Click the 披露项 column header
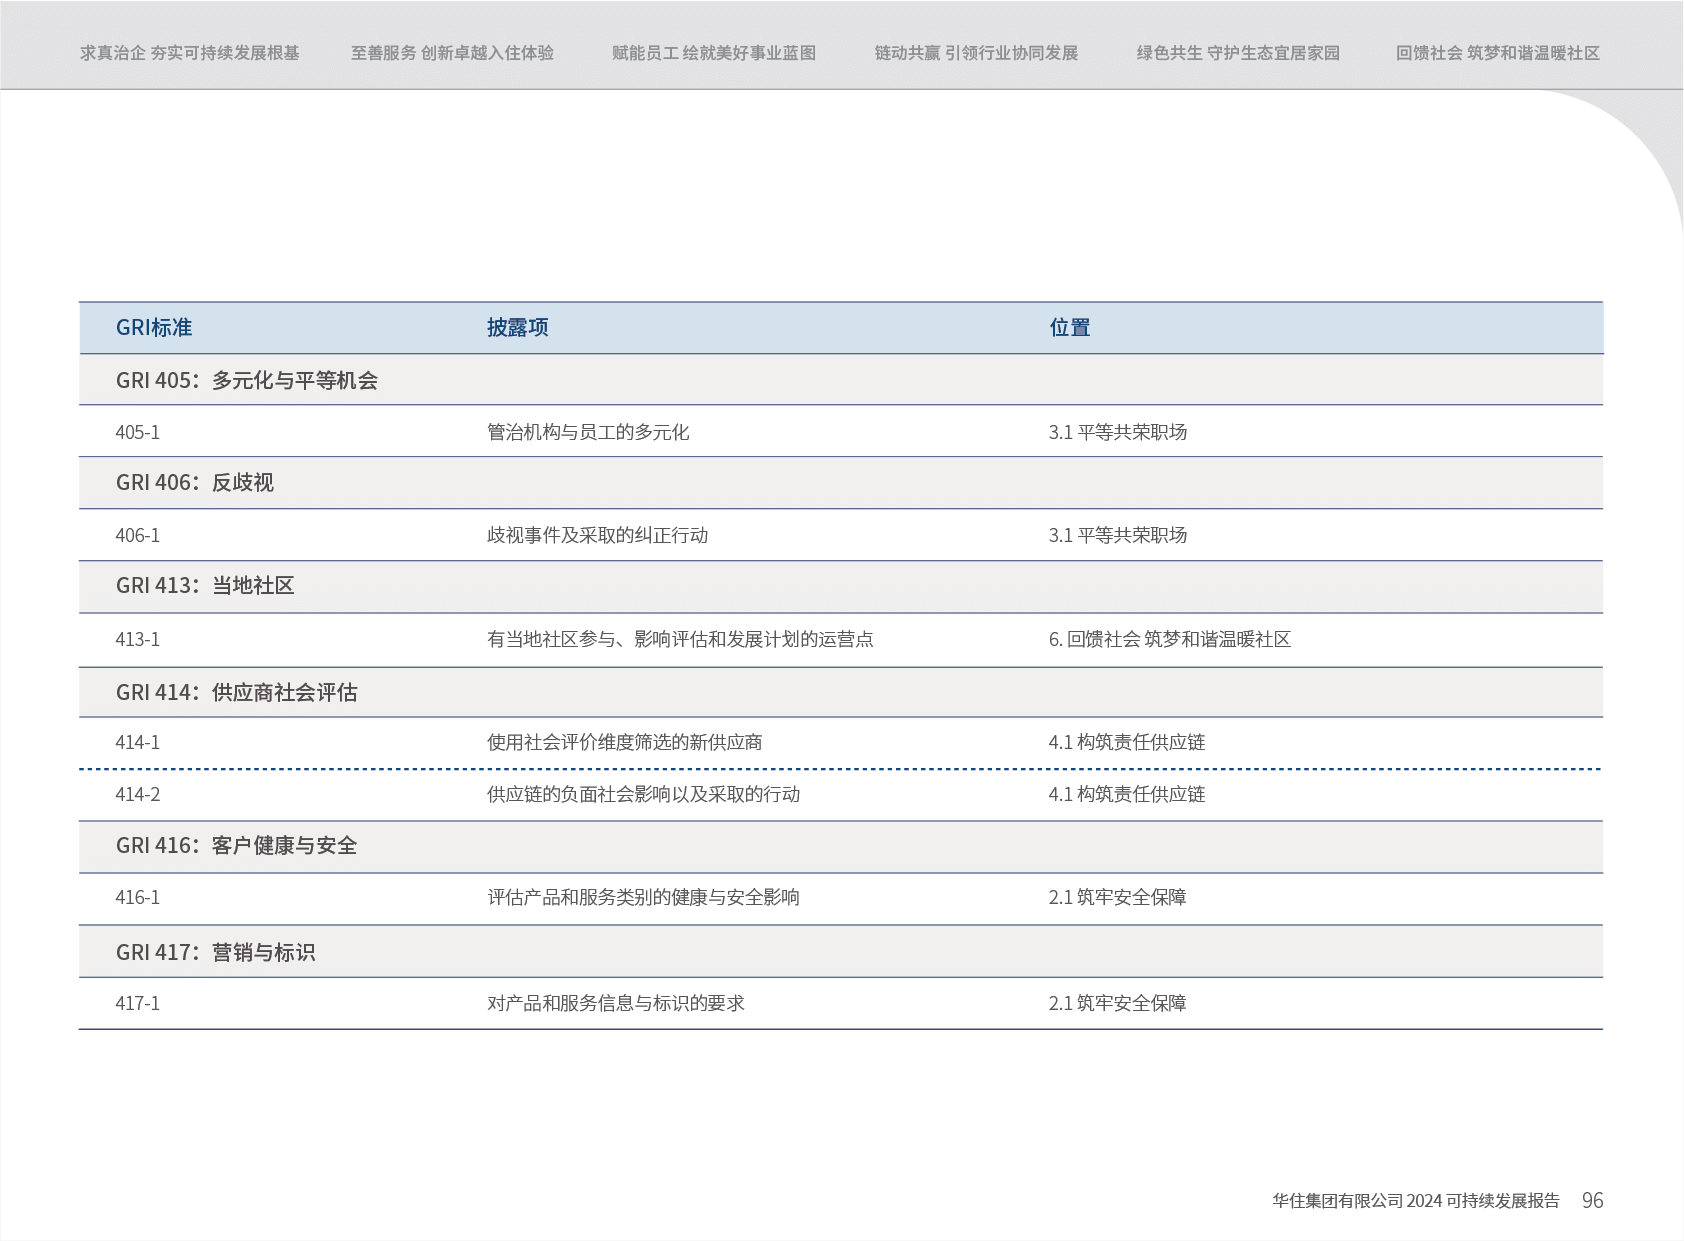 pyautogui.click(x=517, y=328)
